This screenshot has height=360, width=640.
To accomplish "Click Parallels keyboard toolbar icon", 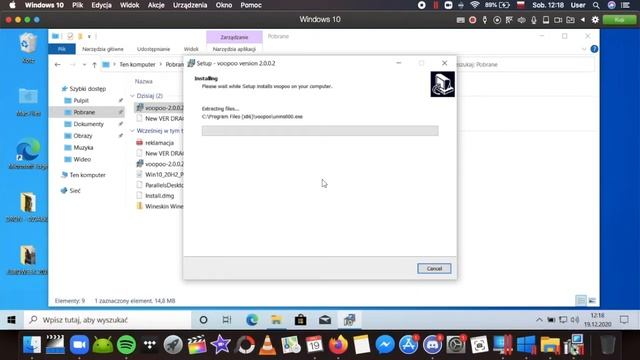I will tap(460, 20).
